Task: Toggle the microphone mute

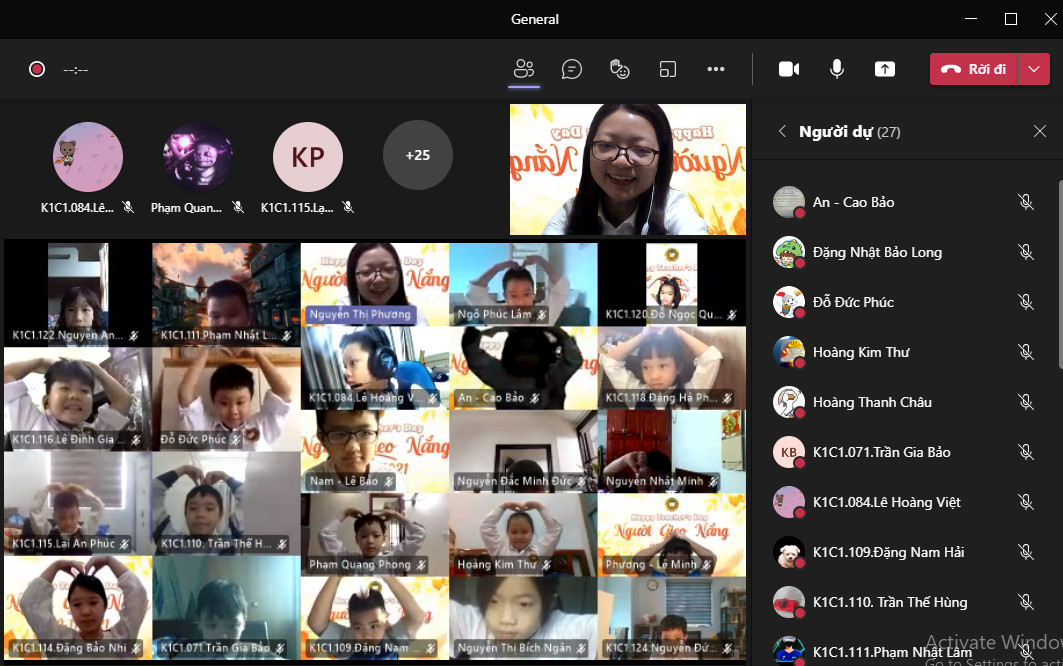Action: 836,69
